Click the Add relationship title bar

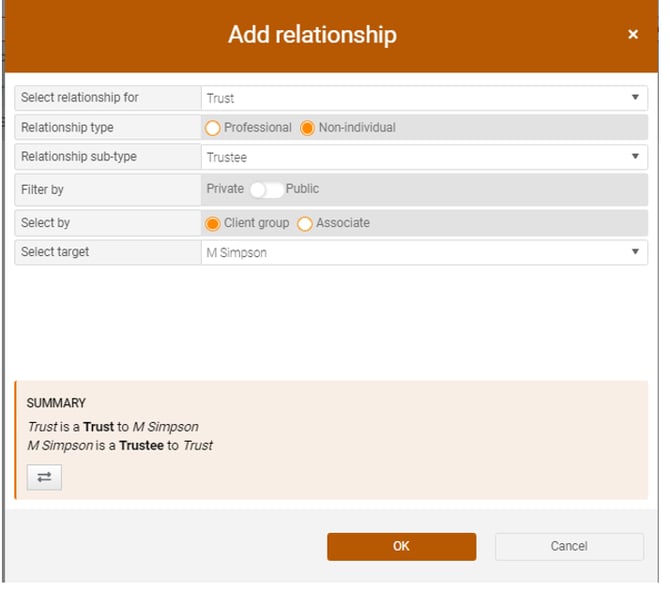pos(312,35)
